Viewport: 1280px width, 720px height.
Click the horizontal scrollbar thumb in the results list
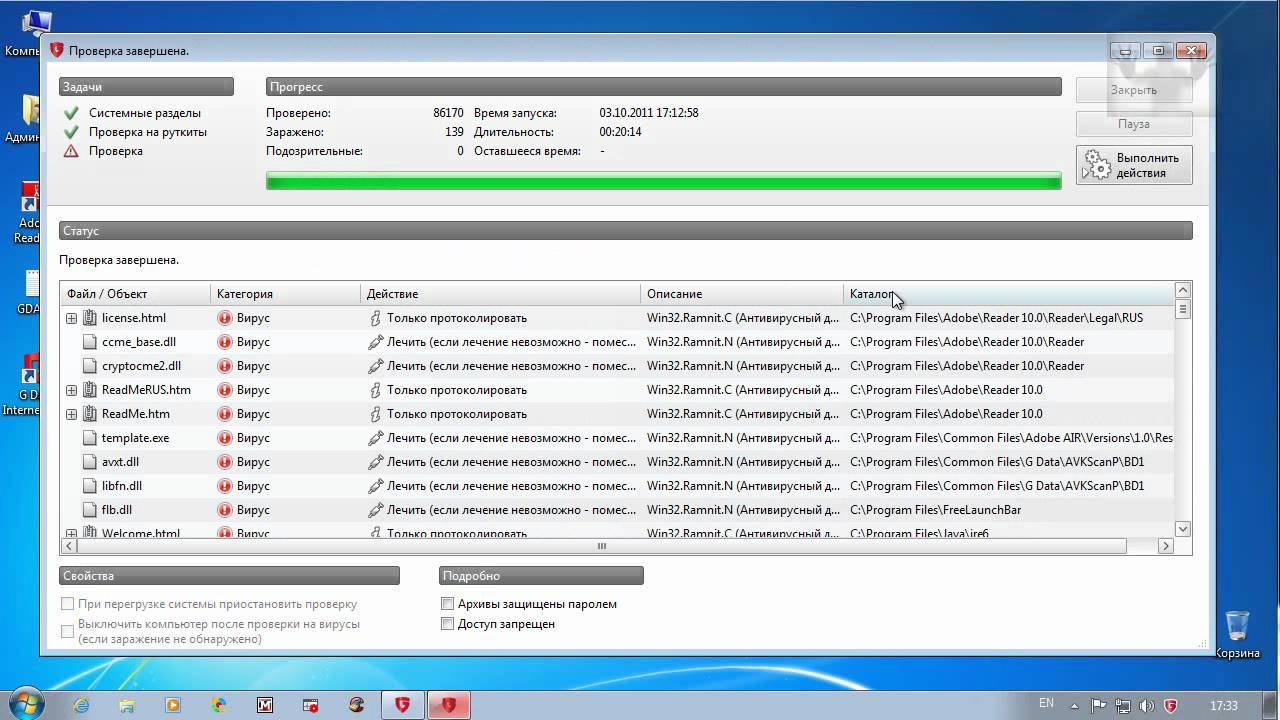coord(602,546)
